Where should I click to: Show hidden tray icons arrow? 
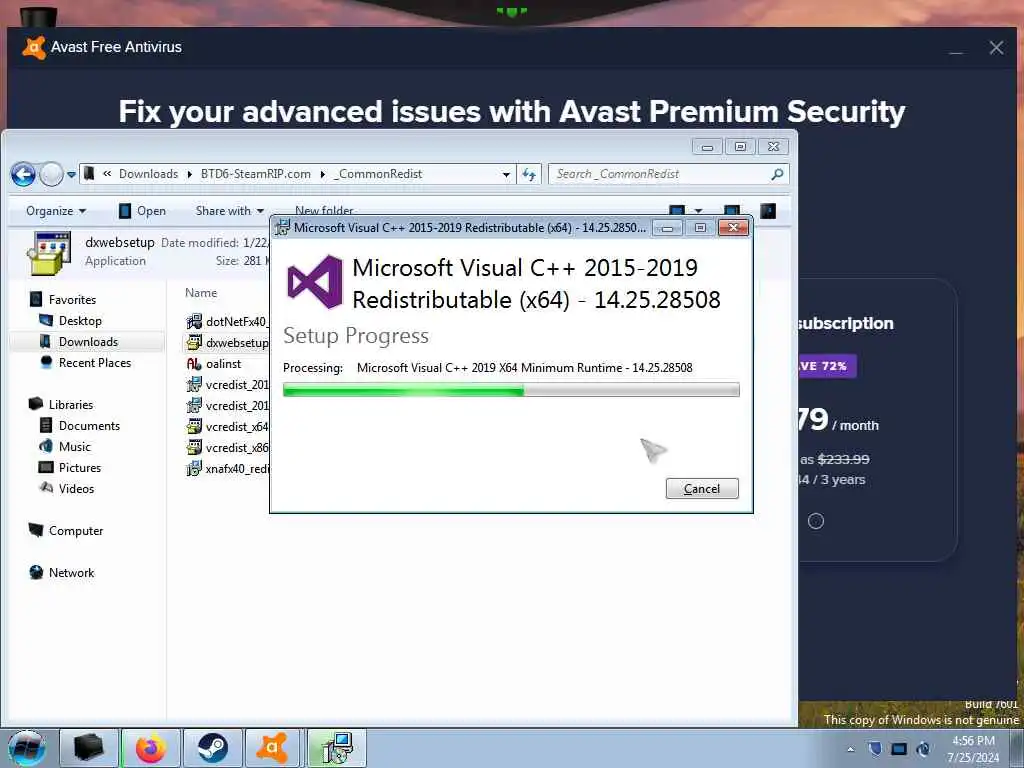(850, 749)
